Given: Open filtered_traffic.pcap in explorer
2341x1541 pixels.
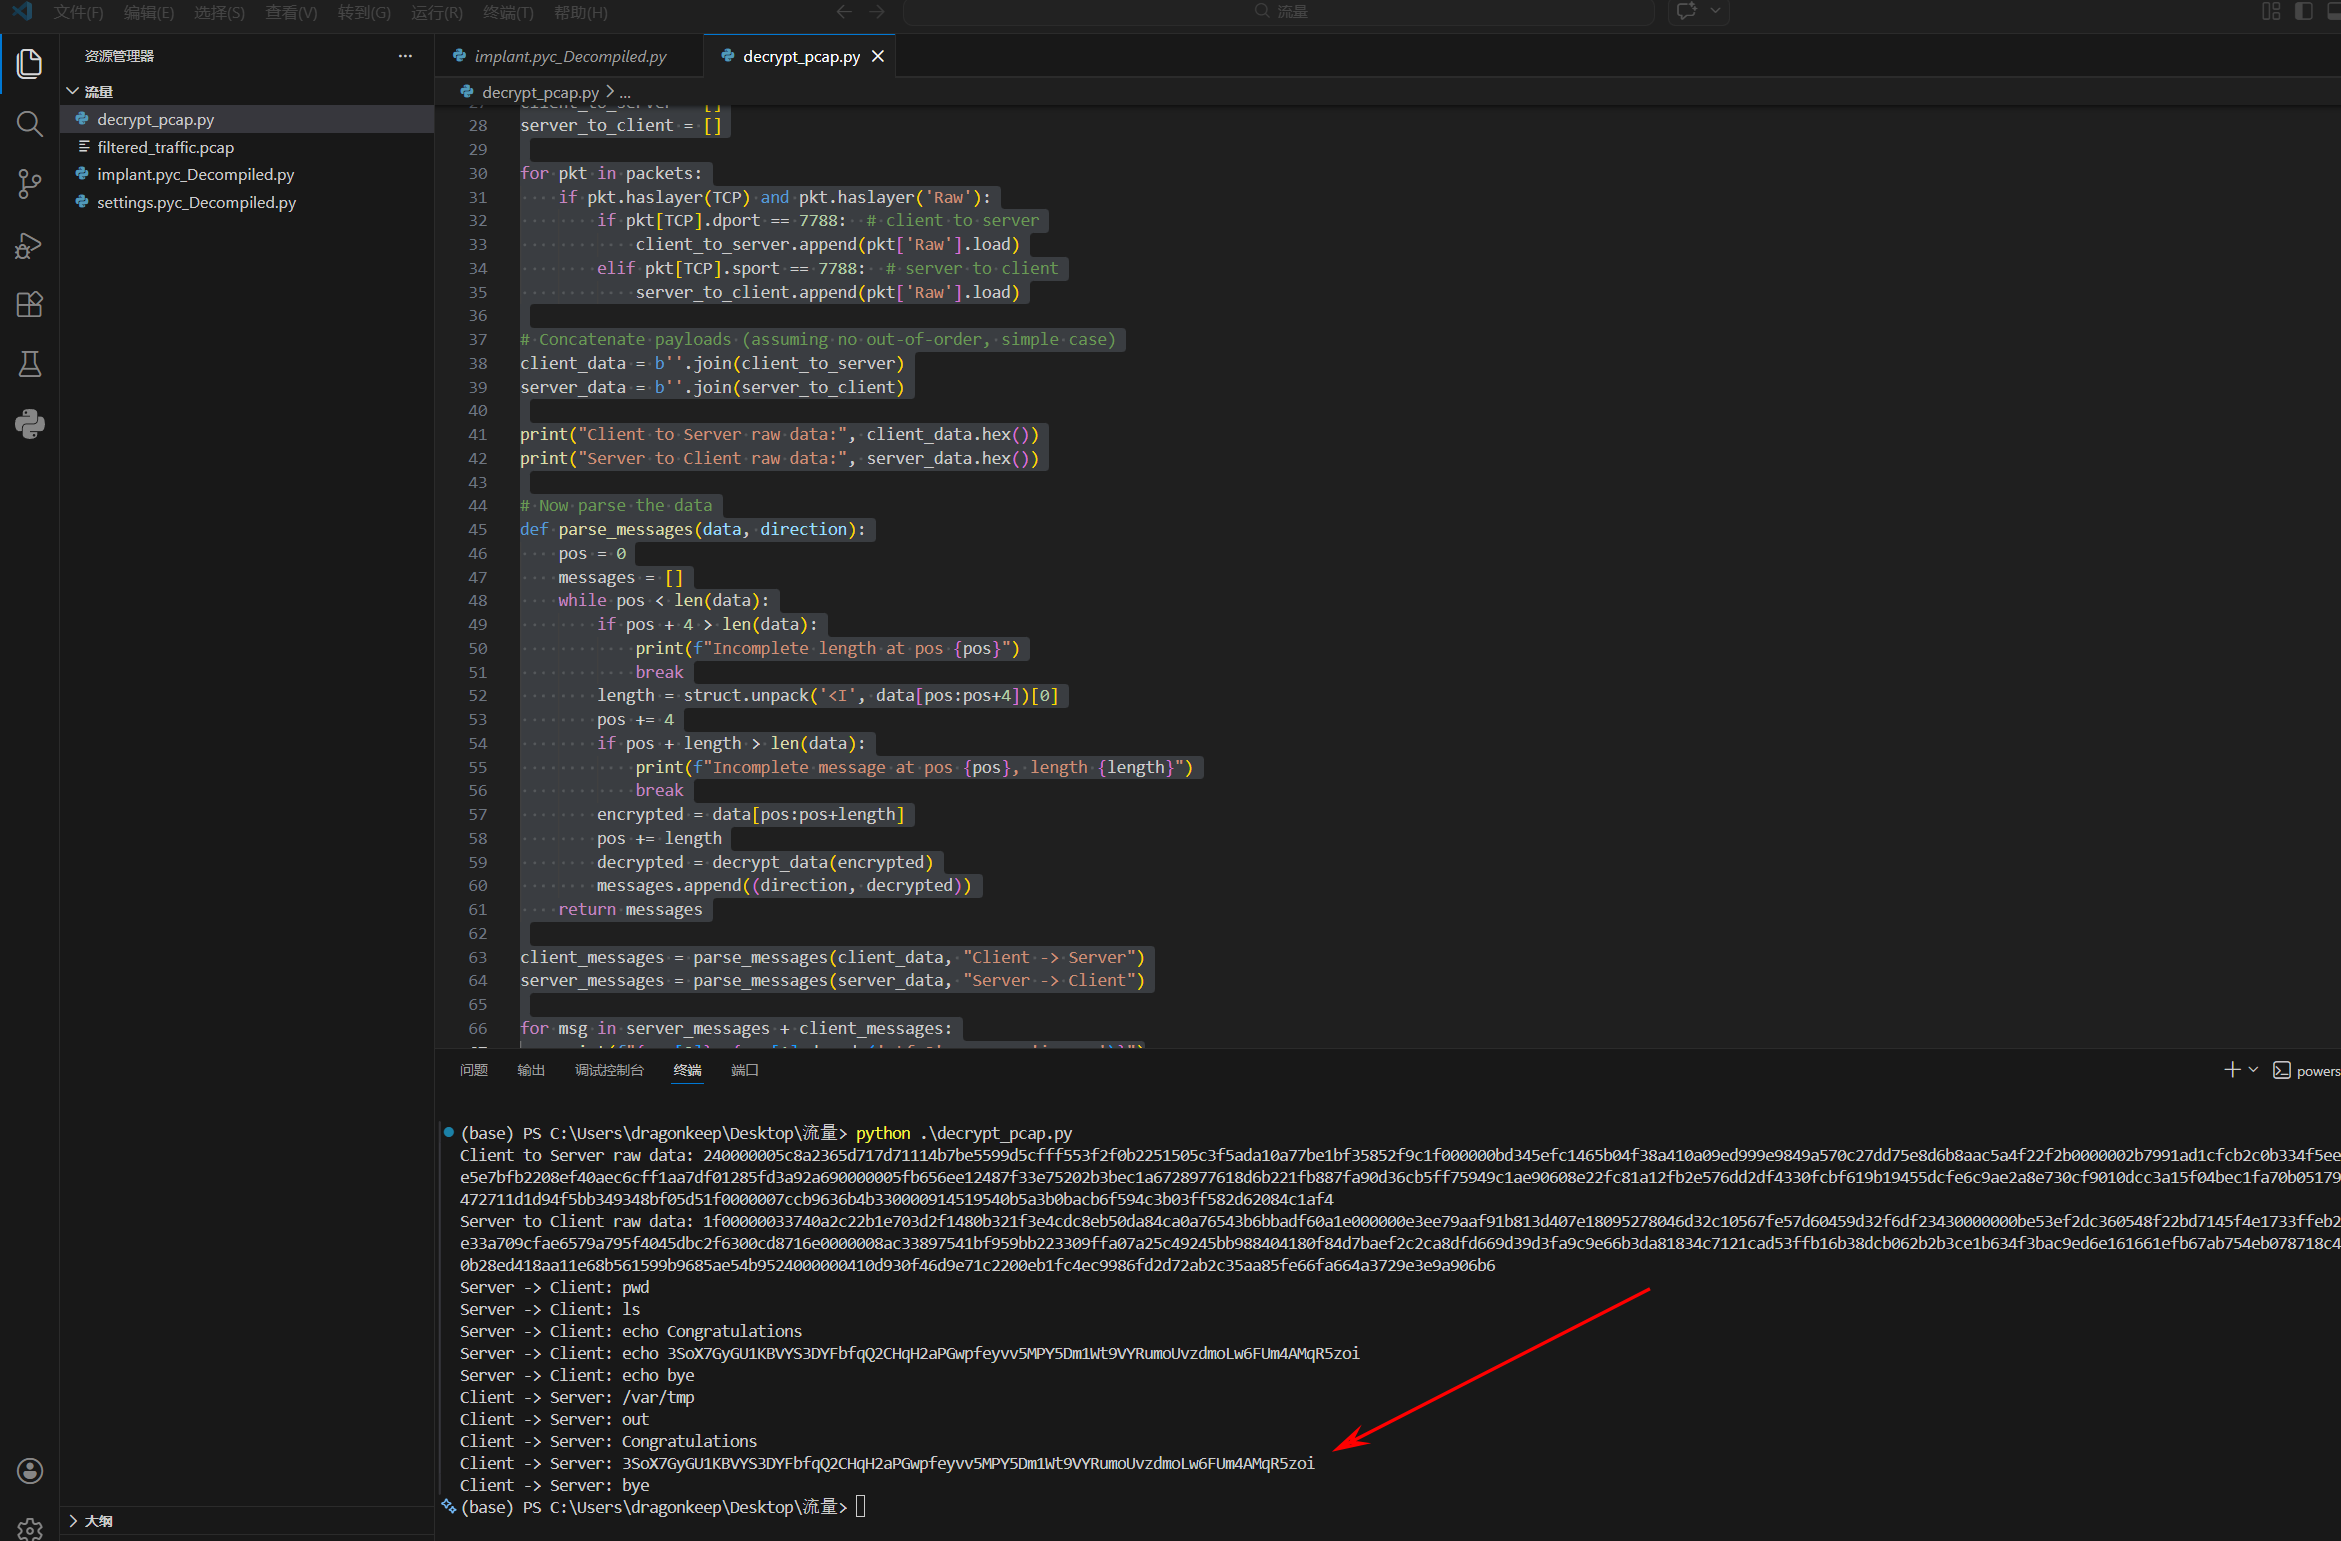Looking at the screenshot, I should tap(165, 147).
